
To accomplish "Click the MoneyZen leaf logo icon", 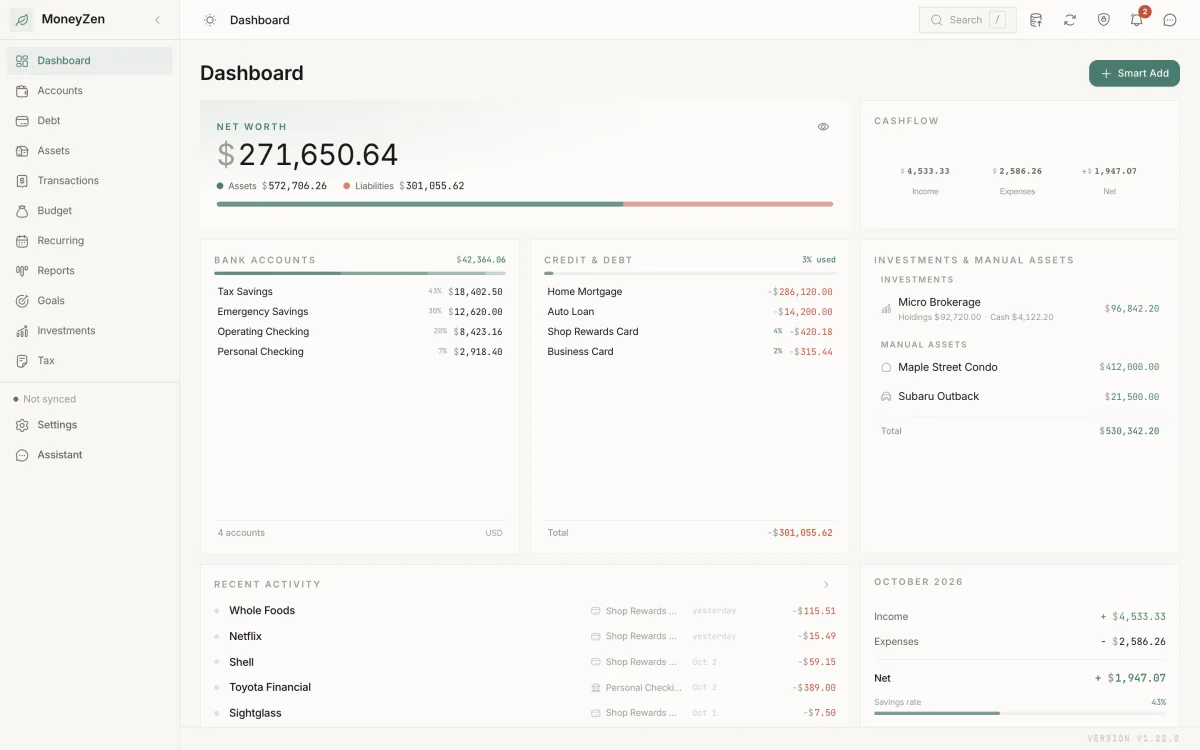I will click(22, 20).
